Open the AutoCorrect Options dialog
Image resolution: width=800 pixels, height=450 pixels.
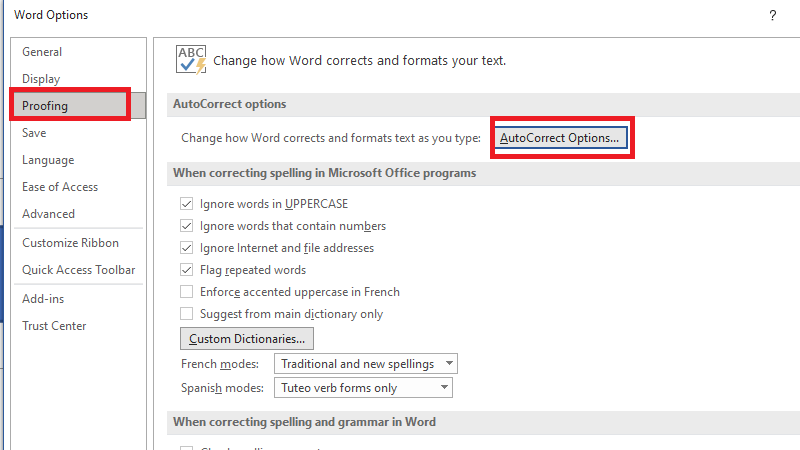[x=559, y=138]
